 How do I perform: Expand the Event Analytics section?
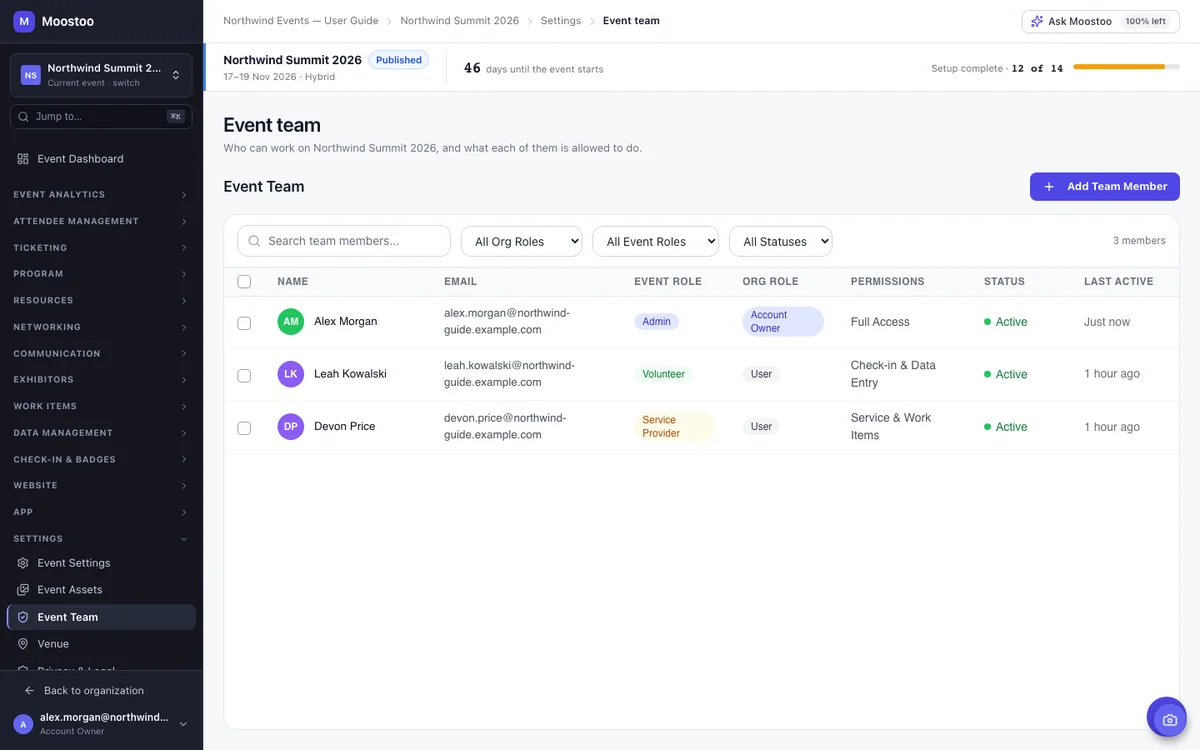101,195
